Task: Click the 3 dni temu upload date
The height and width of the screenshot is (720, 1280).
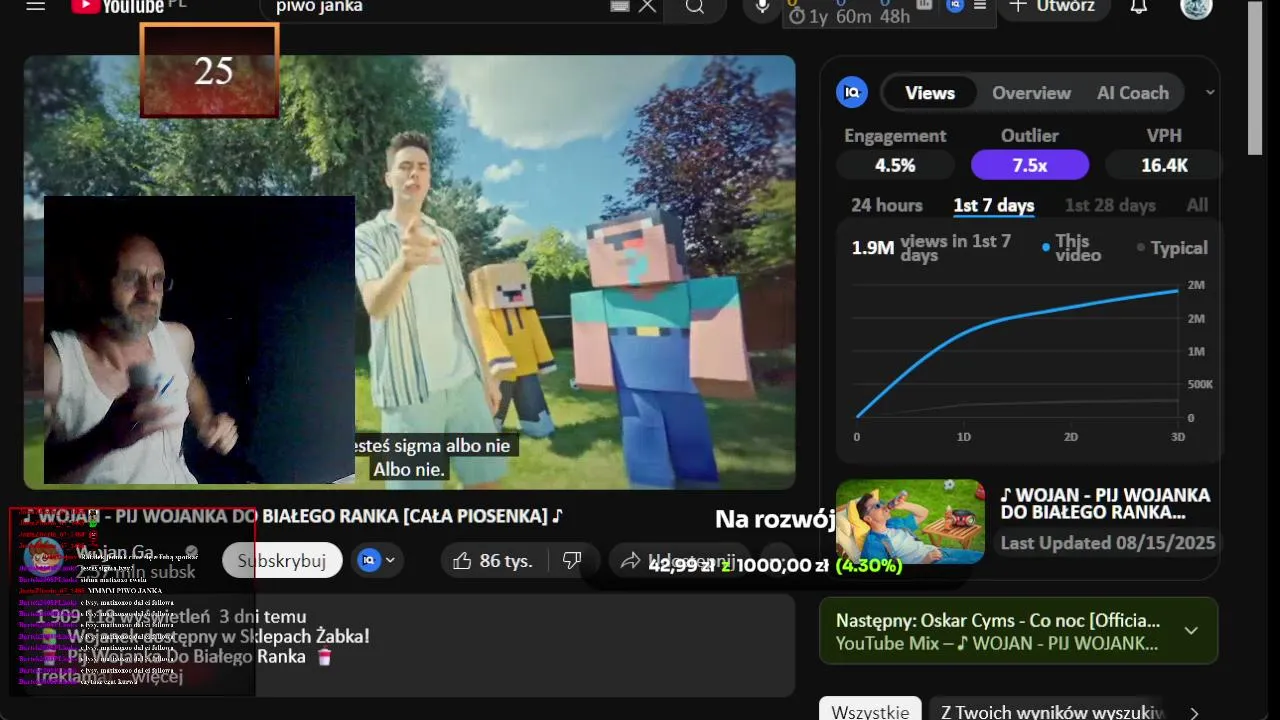Action: click(263, 616)
